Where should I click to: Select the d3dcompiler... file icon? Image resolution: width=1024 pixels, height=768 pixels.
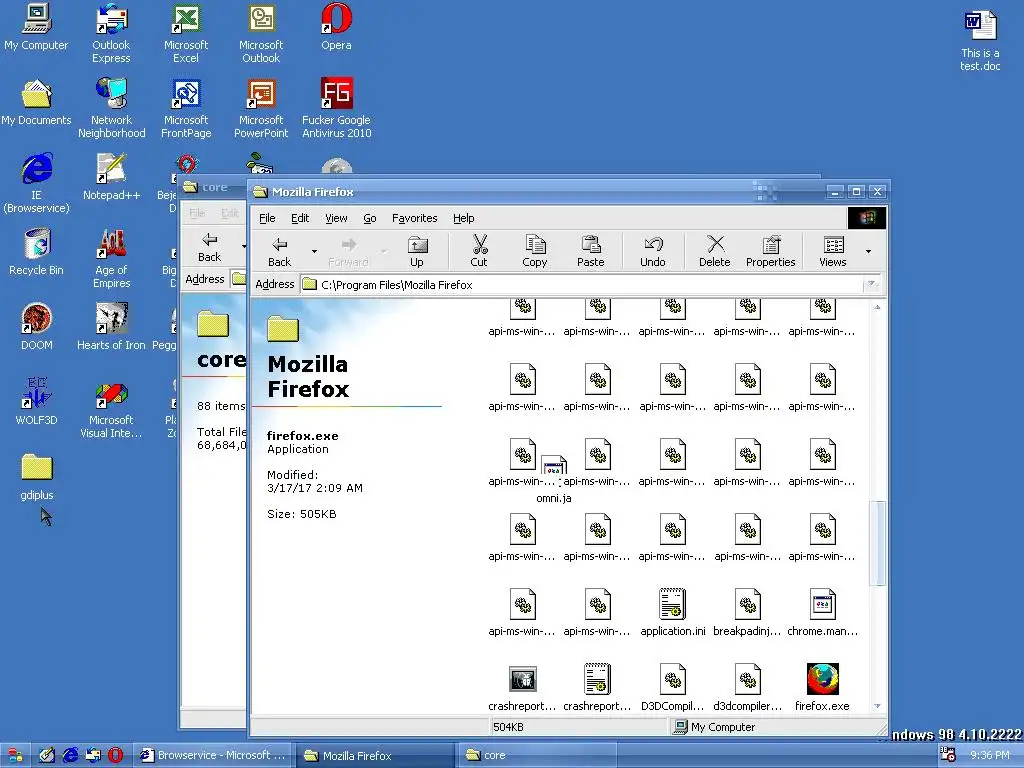click(x=747, y=686)
